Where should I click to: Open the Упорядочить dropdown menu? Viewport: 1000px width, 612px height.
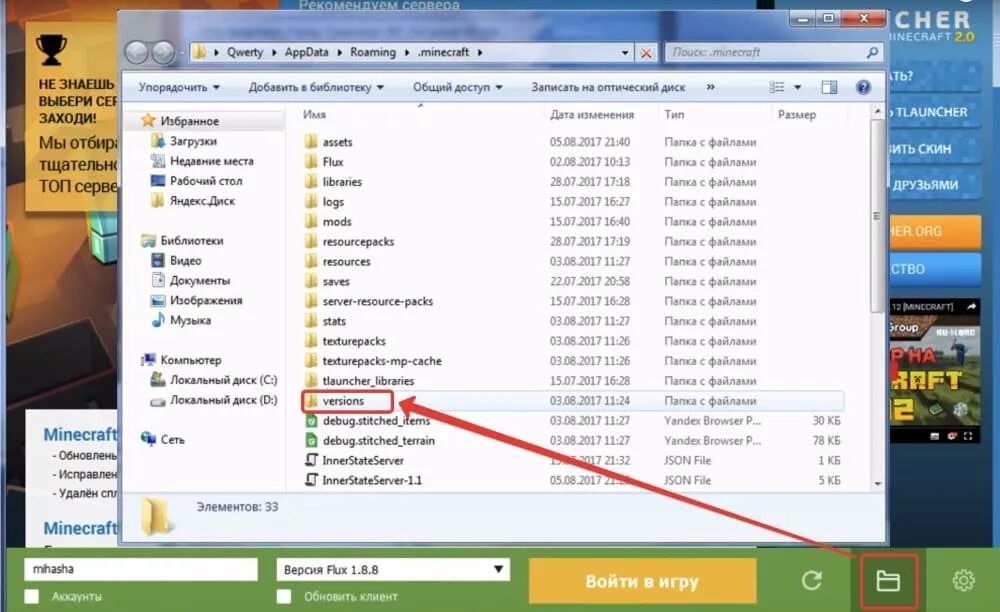coord(179,87)
